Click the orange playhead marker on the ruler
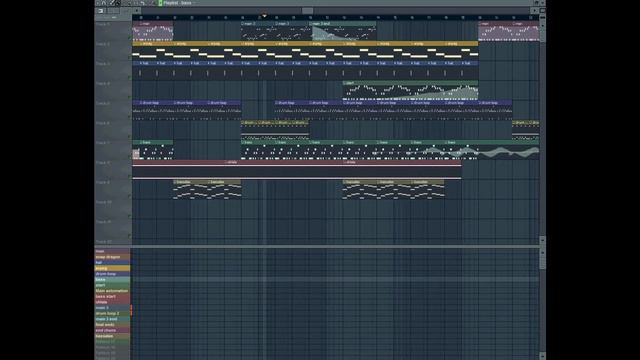The width and height of the screenshot is (640, 360). click(264, 16)
